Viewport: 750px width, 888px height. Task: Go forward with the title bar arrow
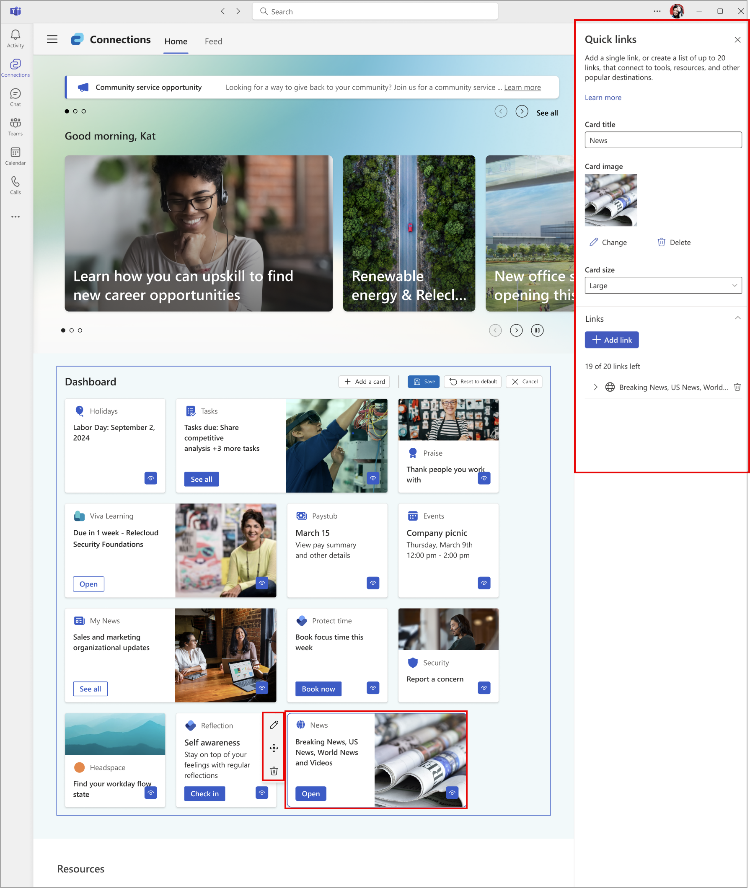click(238, 11)
